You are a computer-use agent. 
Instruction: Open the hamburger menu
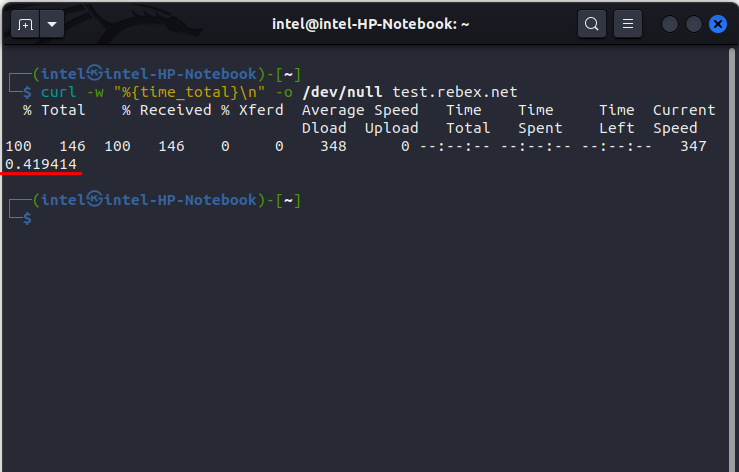[627, 23]
